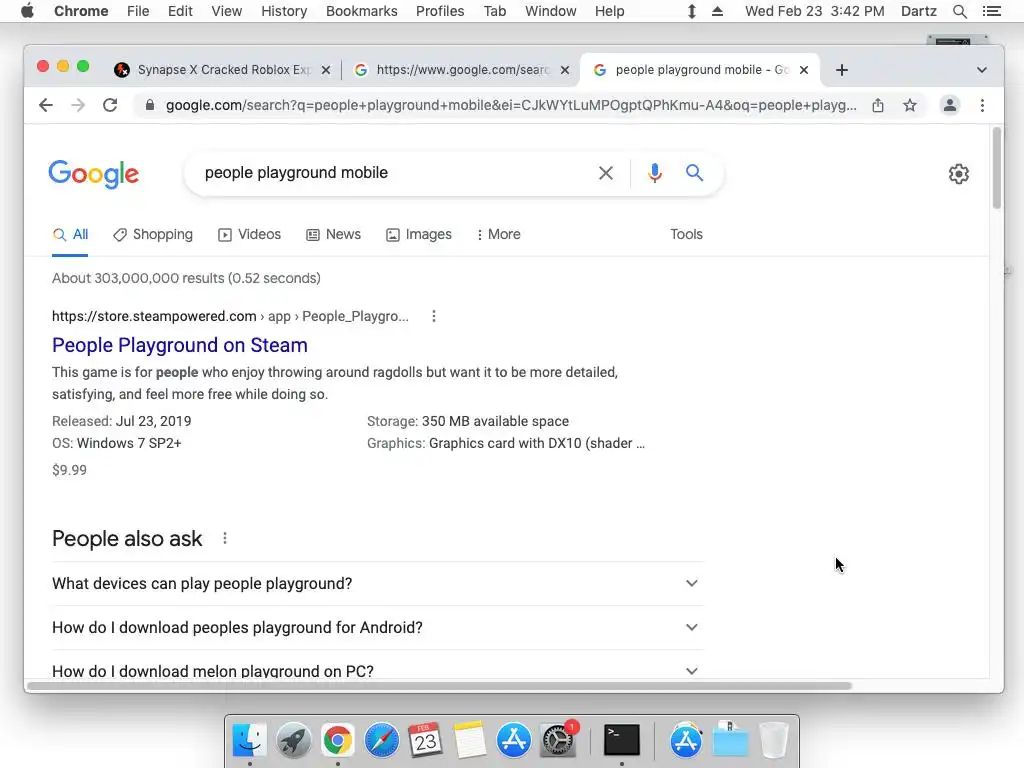Viewport: 1024px width, 768px height.
Task: Bookmark this page with the star icon
Action: (910, 105)
